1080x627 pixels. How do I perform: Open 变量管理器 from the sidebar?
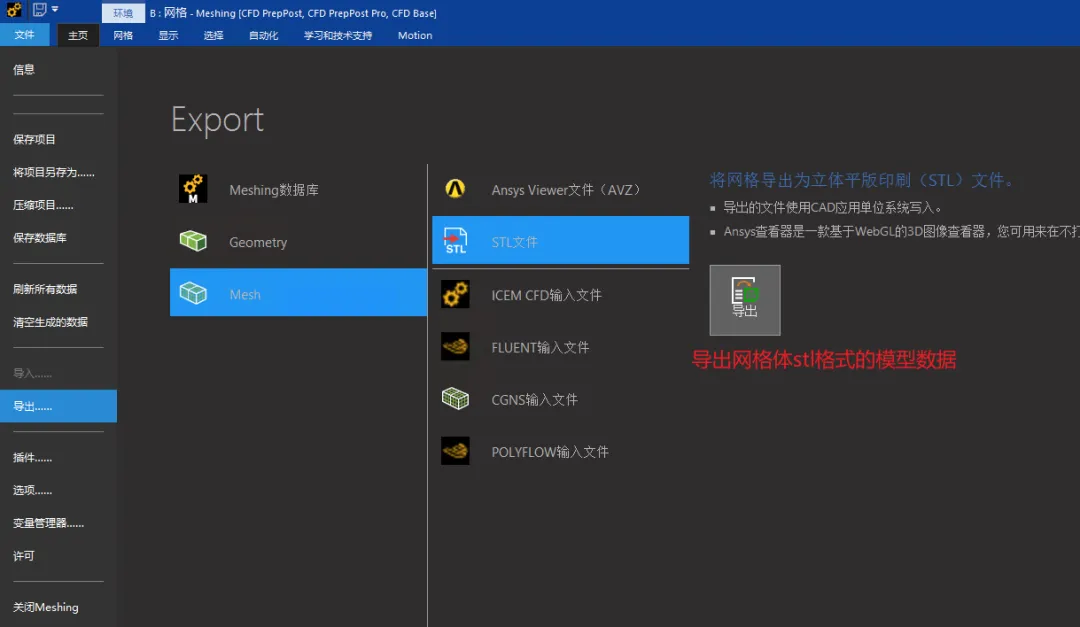(x=48, y=523)
